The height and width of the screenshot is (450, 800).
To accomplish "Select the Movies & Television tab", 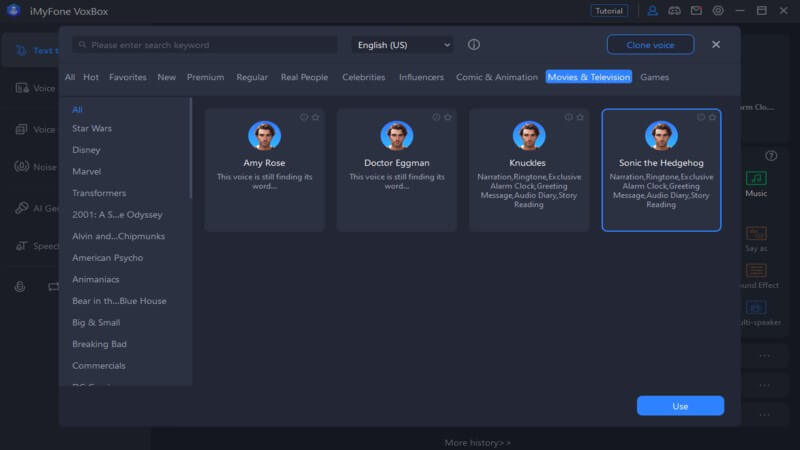I will pos(589,77).
